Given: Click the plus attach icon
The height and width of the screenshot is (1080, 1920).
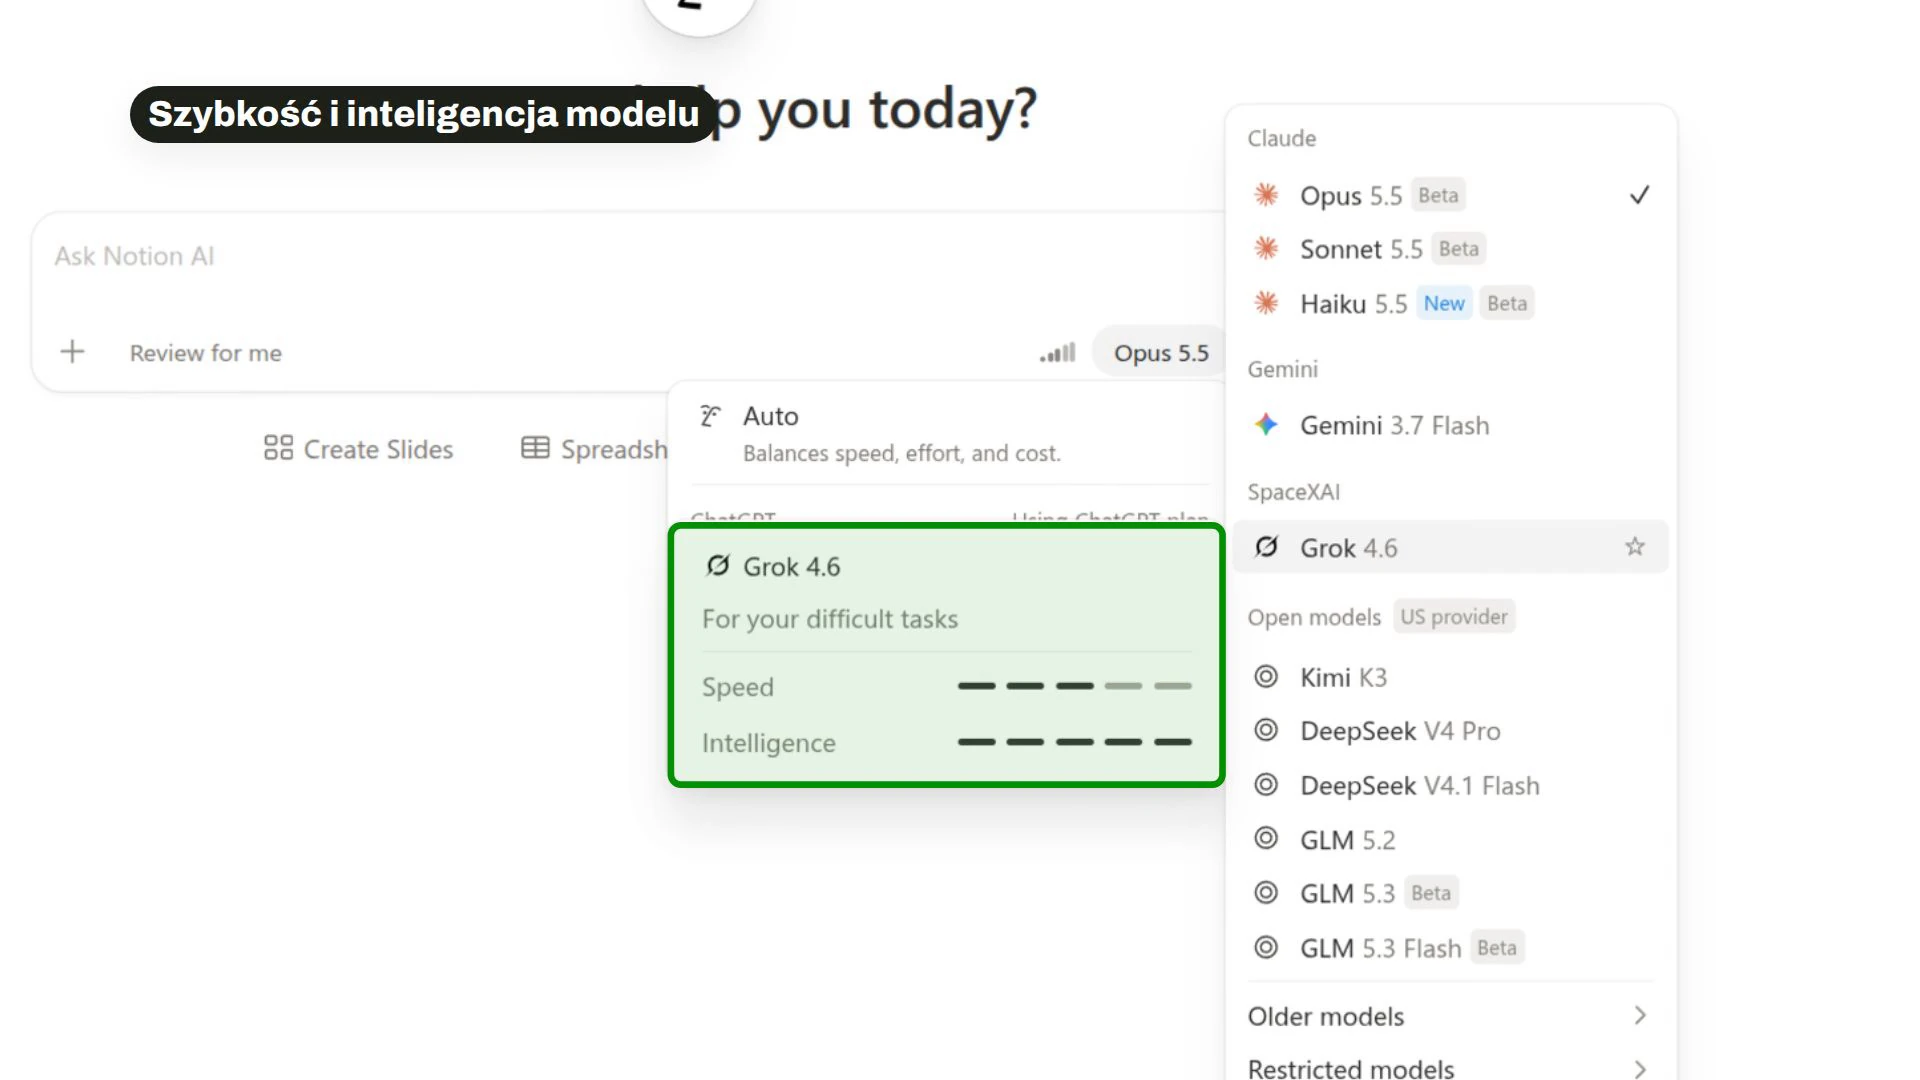Looking at the screenshot, I should click(72, 352).
